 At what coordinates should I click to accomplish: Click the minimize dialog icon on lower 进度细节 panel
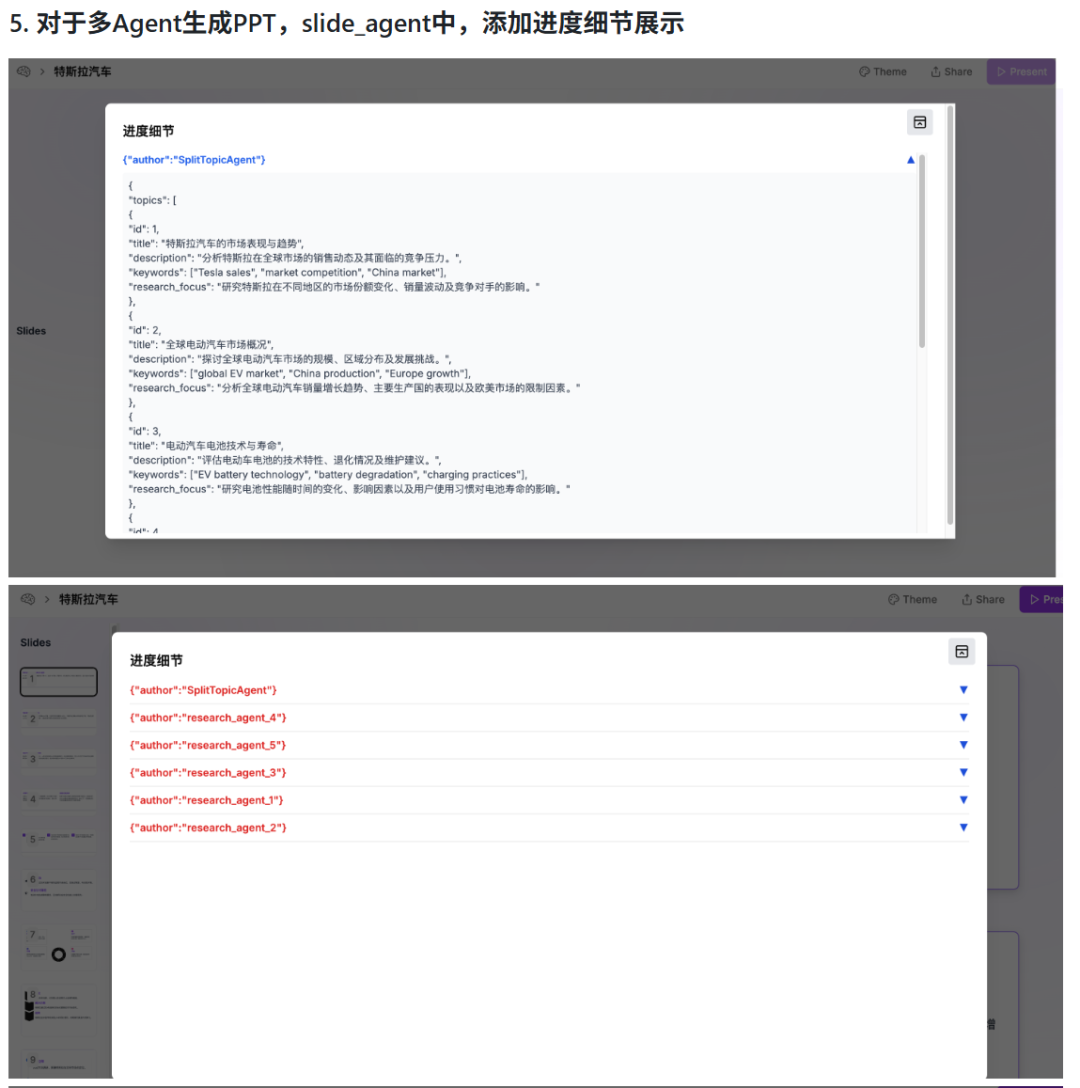coord(962,651)
